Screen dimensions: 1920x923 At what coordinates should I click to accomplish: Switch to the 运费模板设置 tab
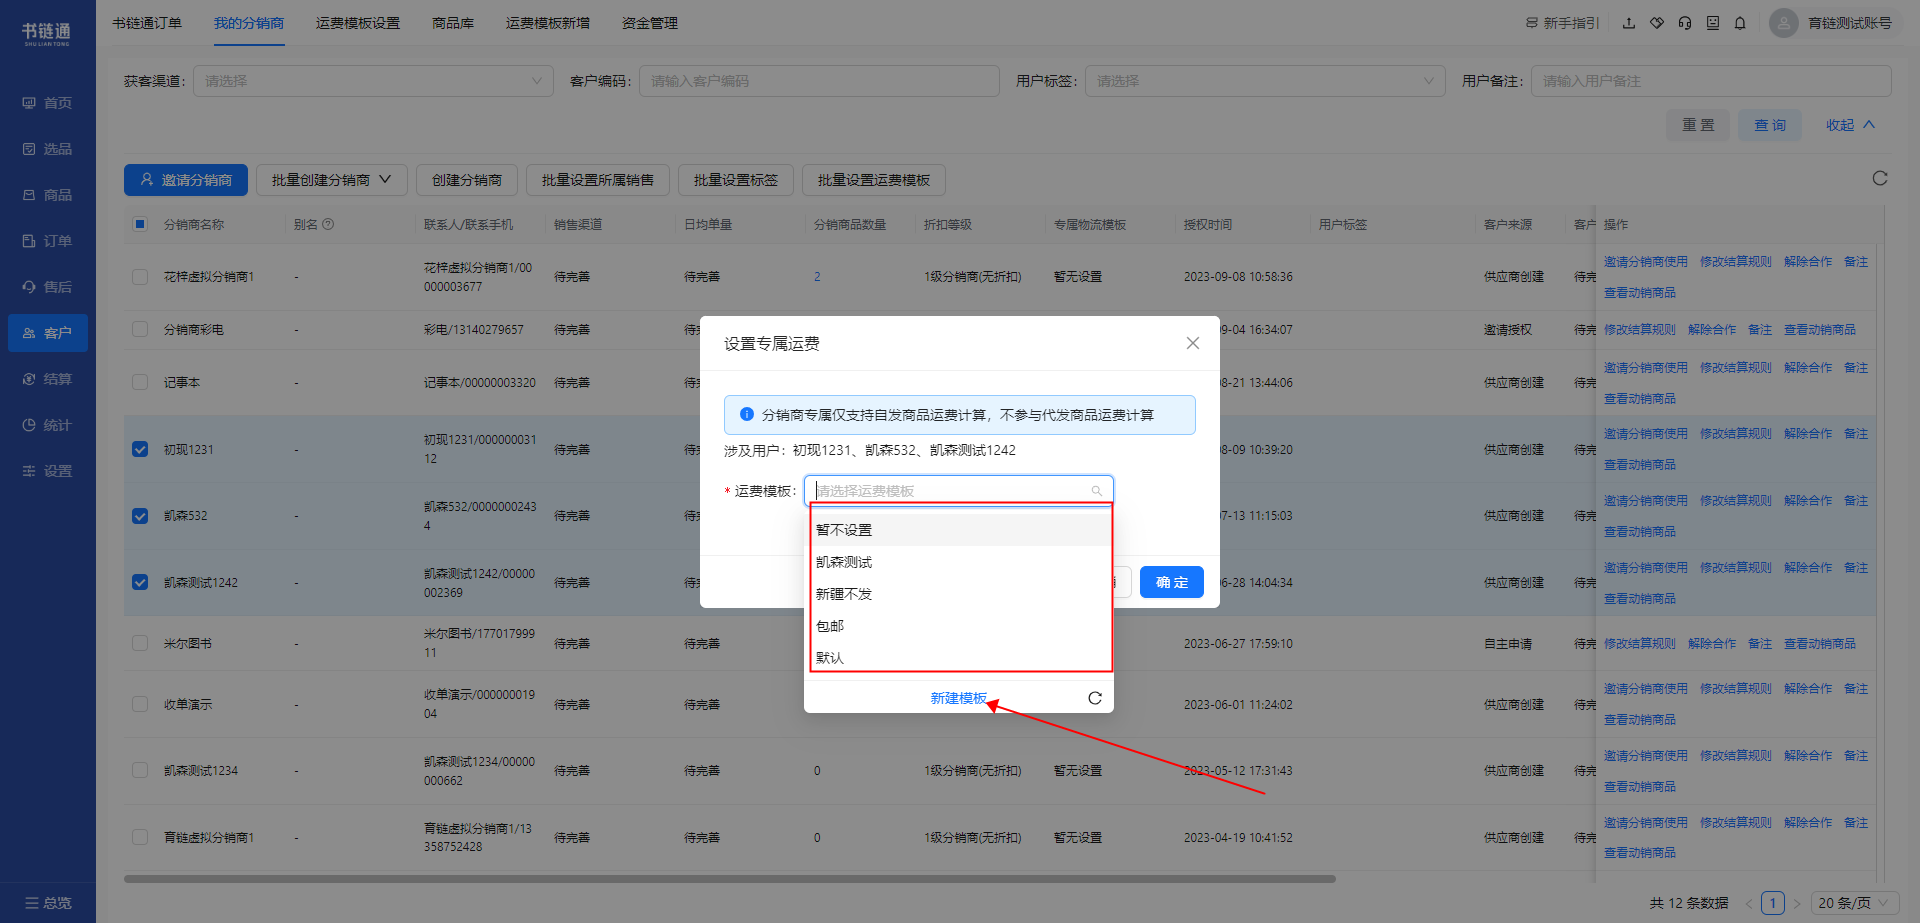[358, 23]
